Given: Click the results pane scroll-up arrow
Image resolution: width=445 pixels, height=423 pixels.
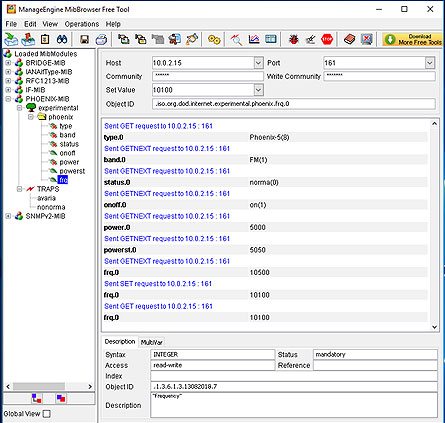Looking at the screenshot, I should [x=434, y=124].
